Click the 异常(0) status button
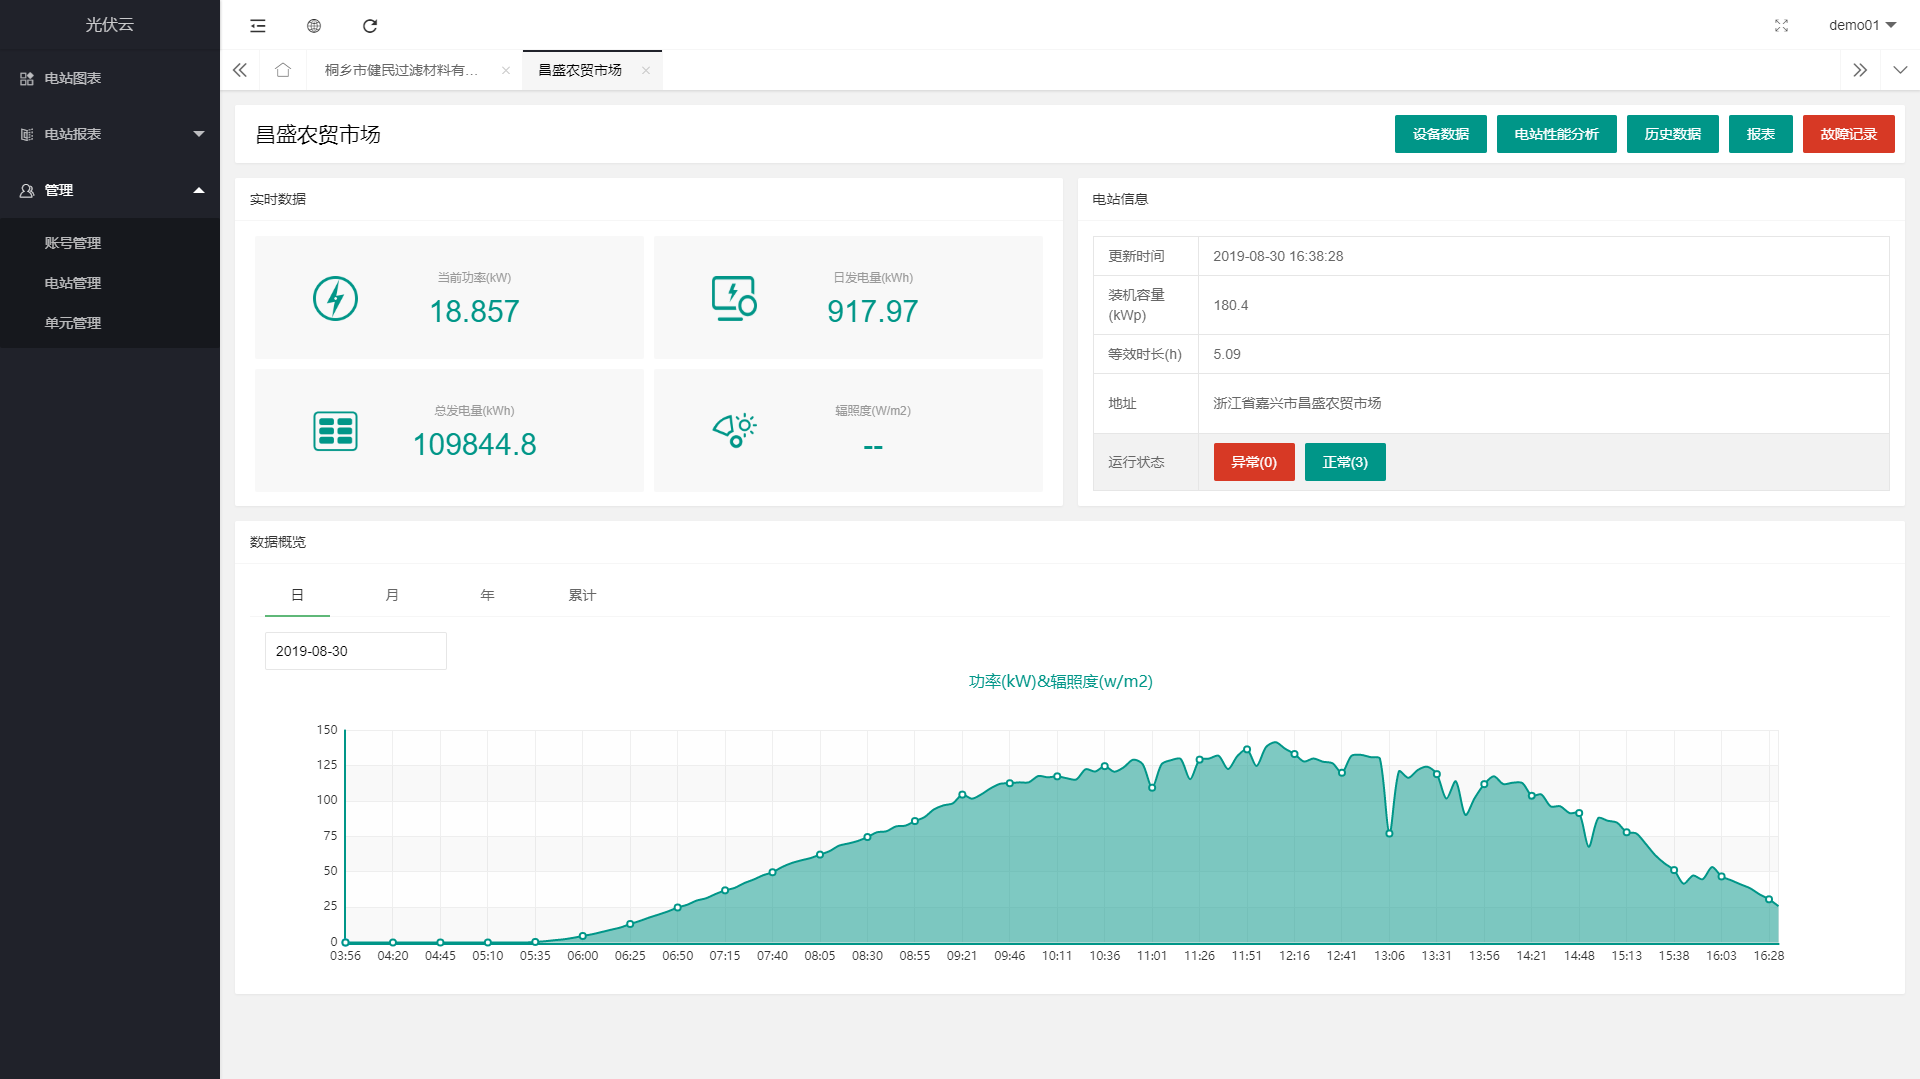The height and width of the screenshot is (1079, 1920). 1253,462
